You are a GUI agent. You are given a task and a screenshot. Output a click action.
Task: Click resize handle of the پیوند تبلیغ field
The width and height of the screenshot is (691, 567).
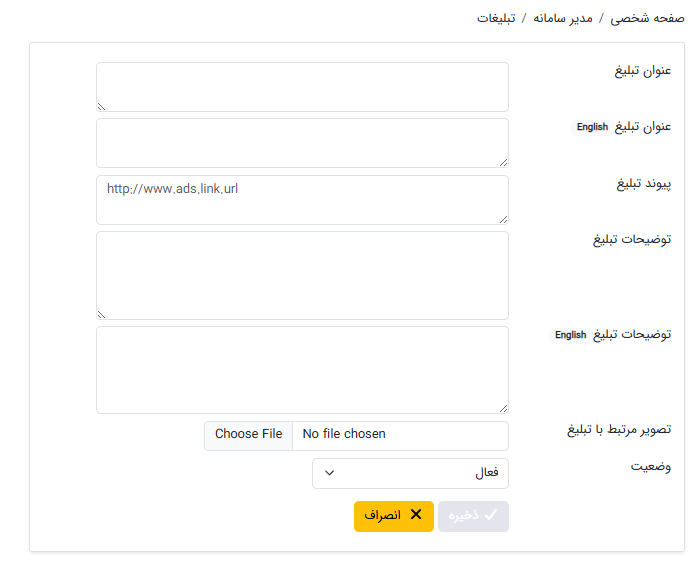tap(502, 218)
